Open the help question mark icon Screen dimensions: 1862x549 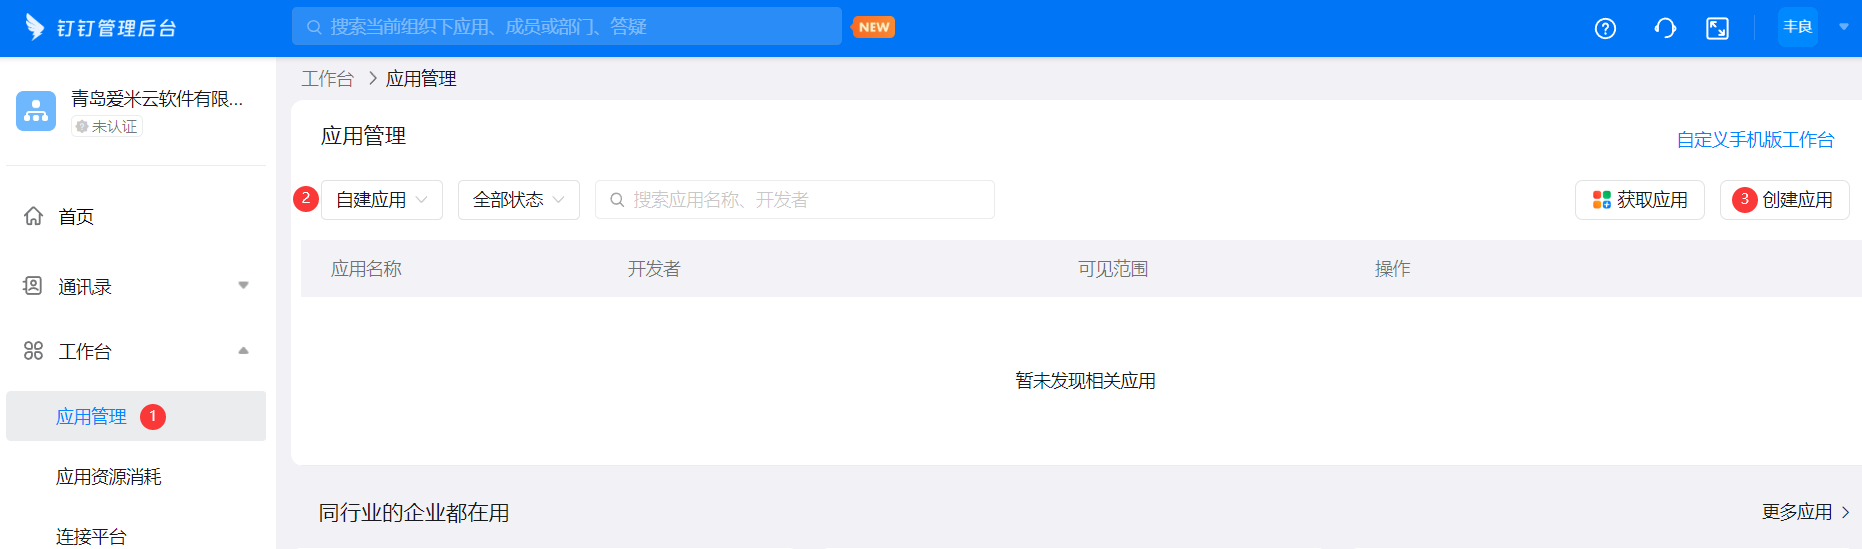[1605, 28]
